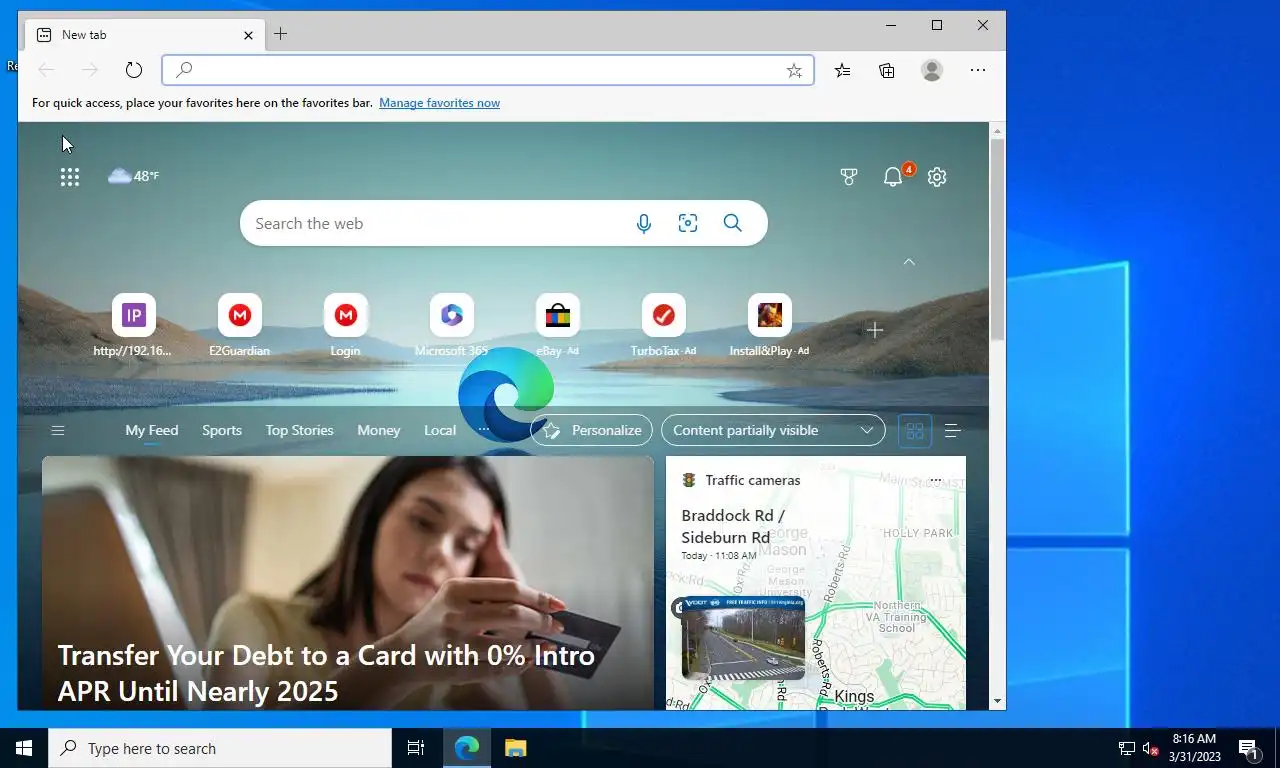This screenshot has width=1280, height=768.
Task: Open the Windows Start menu
Action: 24,748
